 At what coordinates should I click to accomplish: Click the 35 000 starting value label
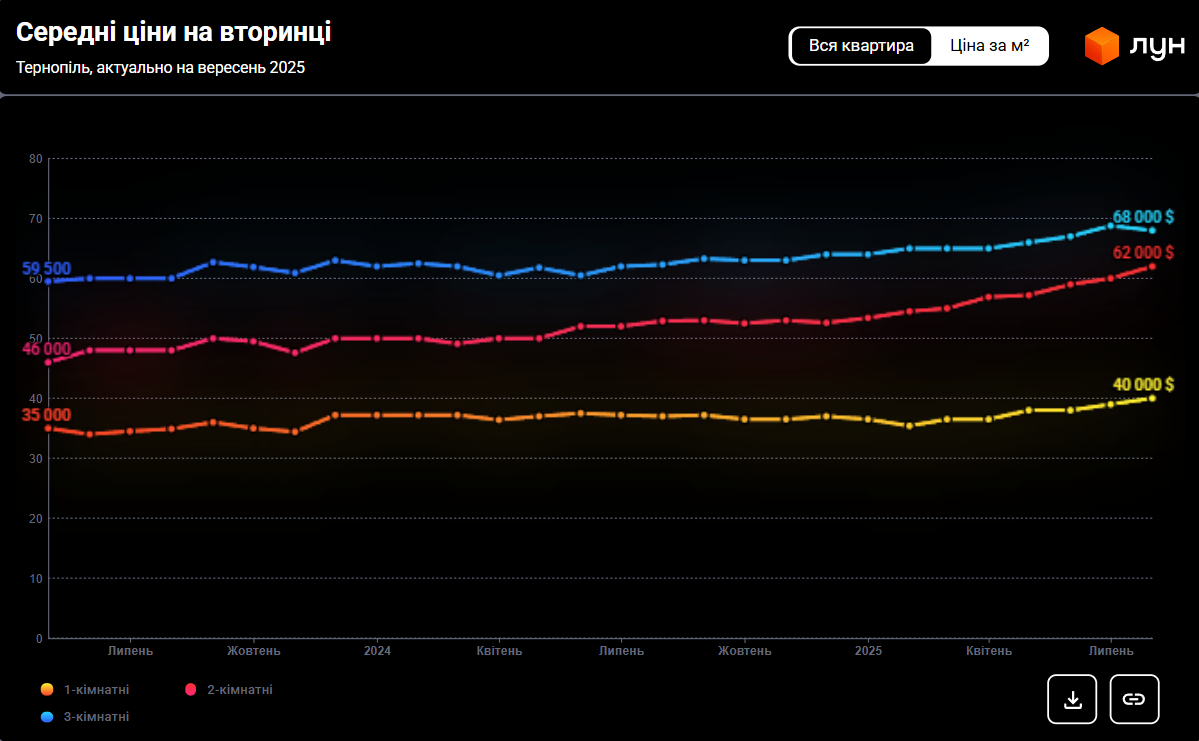tap(46, 415)
